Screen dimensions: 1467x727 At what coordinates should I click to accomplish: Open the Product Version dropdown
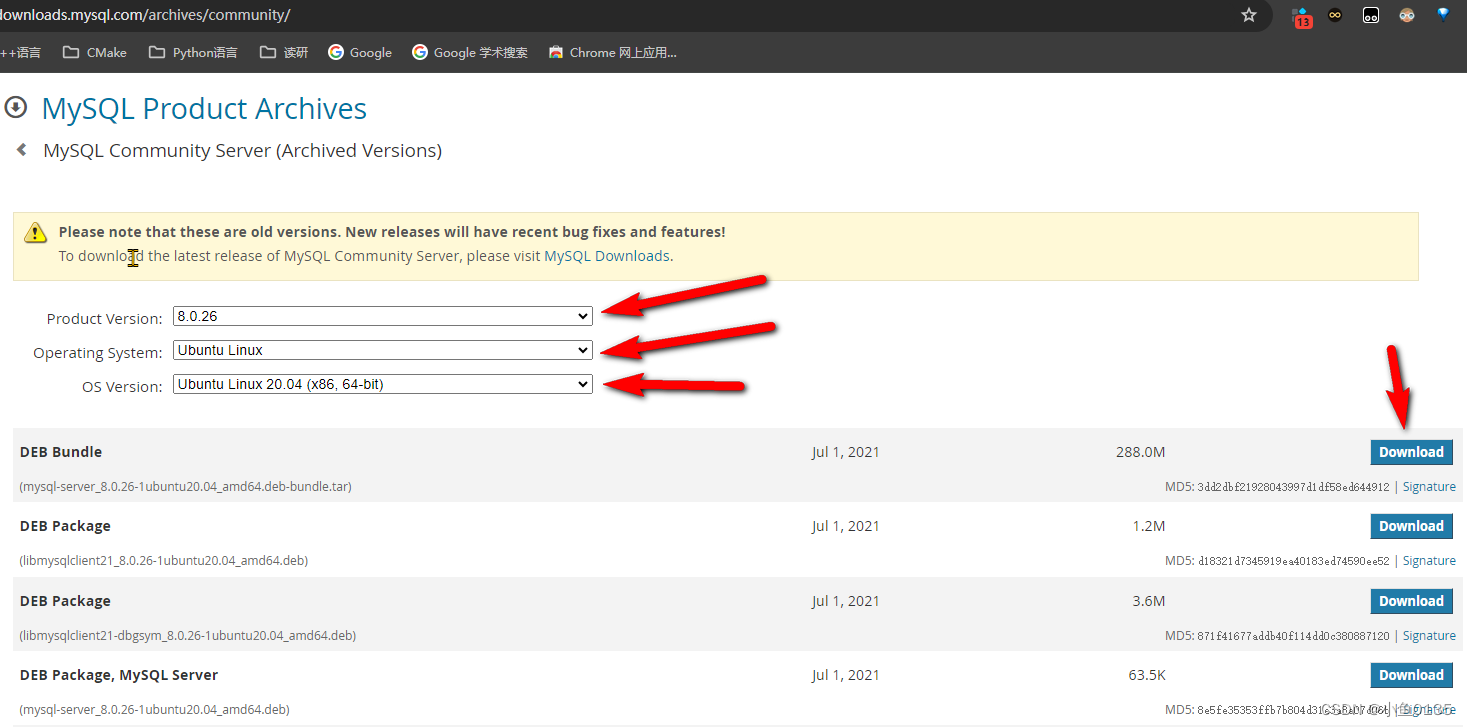pos(383,316)
